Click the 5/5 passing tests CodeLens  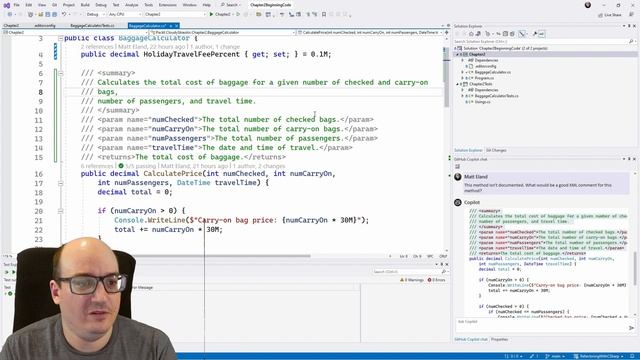[137, 166]
